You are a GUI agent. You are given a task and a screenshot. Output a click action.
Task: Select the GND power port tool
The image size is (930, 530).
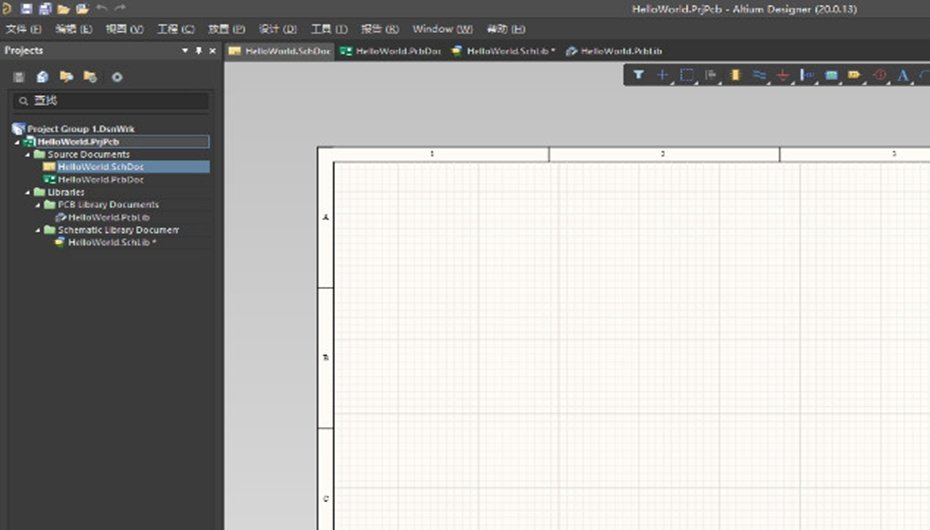pyautogui.click(x=783, y=75)
